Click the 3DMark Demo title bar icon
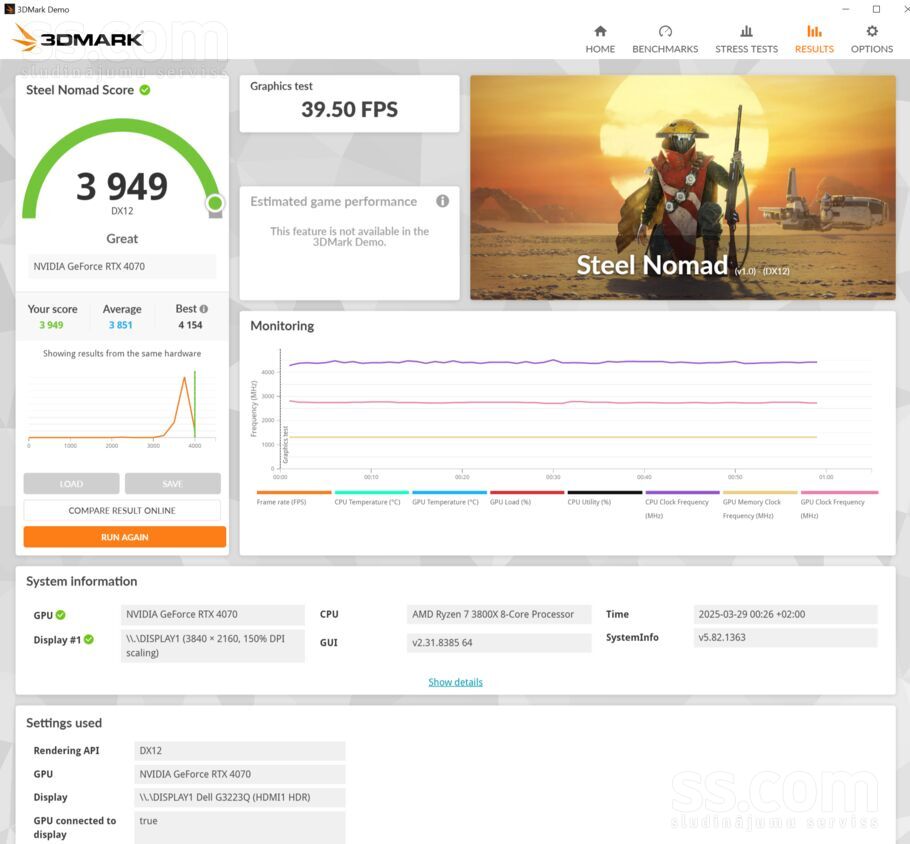910x844 pixels. point(9,9)
